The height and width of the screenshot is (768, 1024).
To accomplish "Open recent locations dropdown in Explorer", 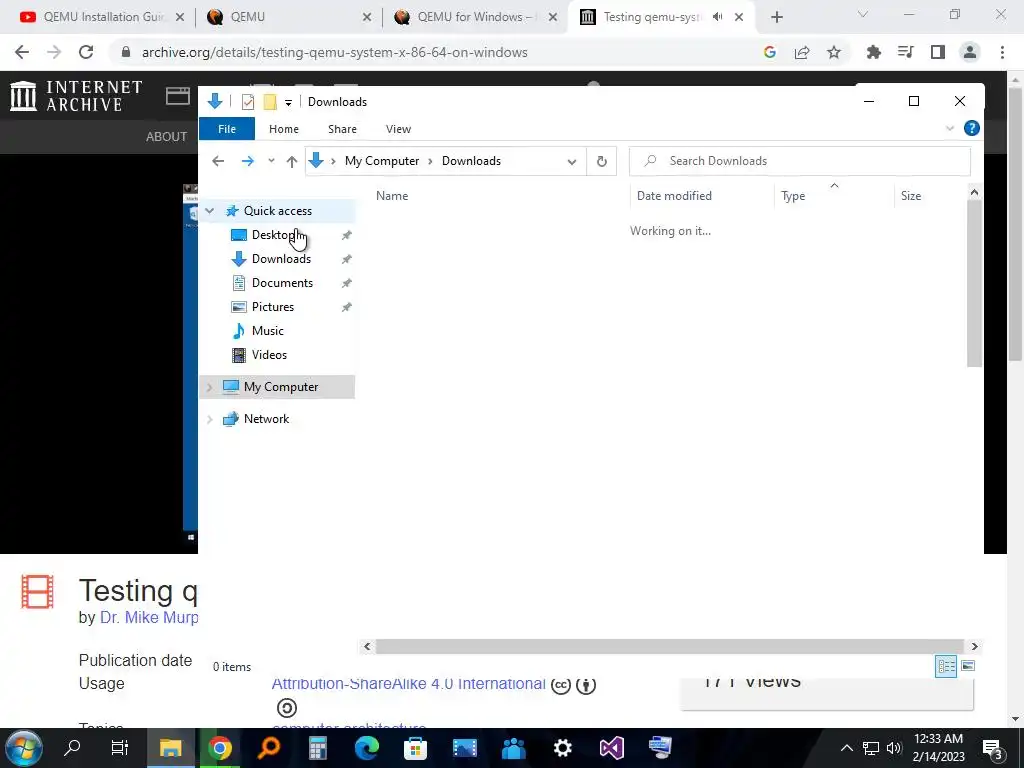I will 271,161.
